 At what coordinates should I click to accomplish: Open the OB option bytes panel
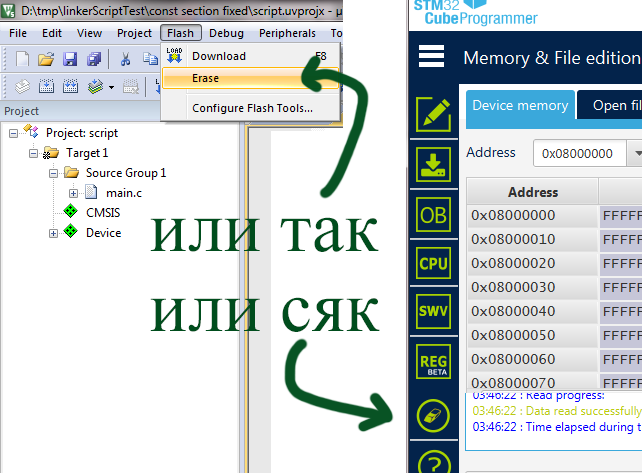431,213
